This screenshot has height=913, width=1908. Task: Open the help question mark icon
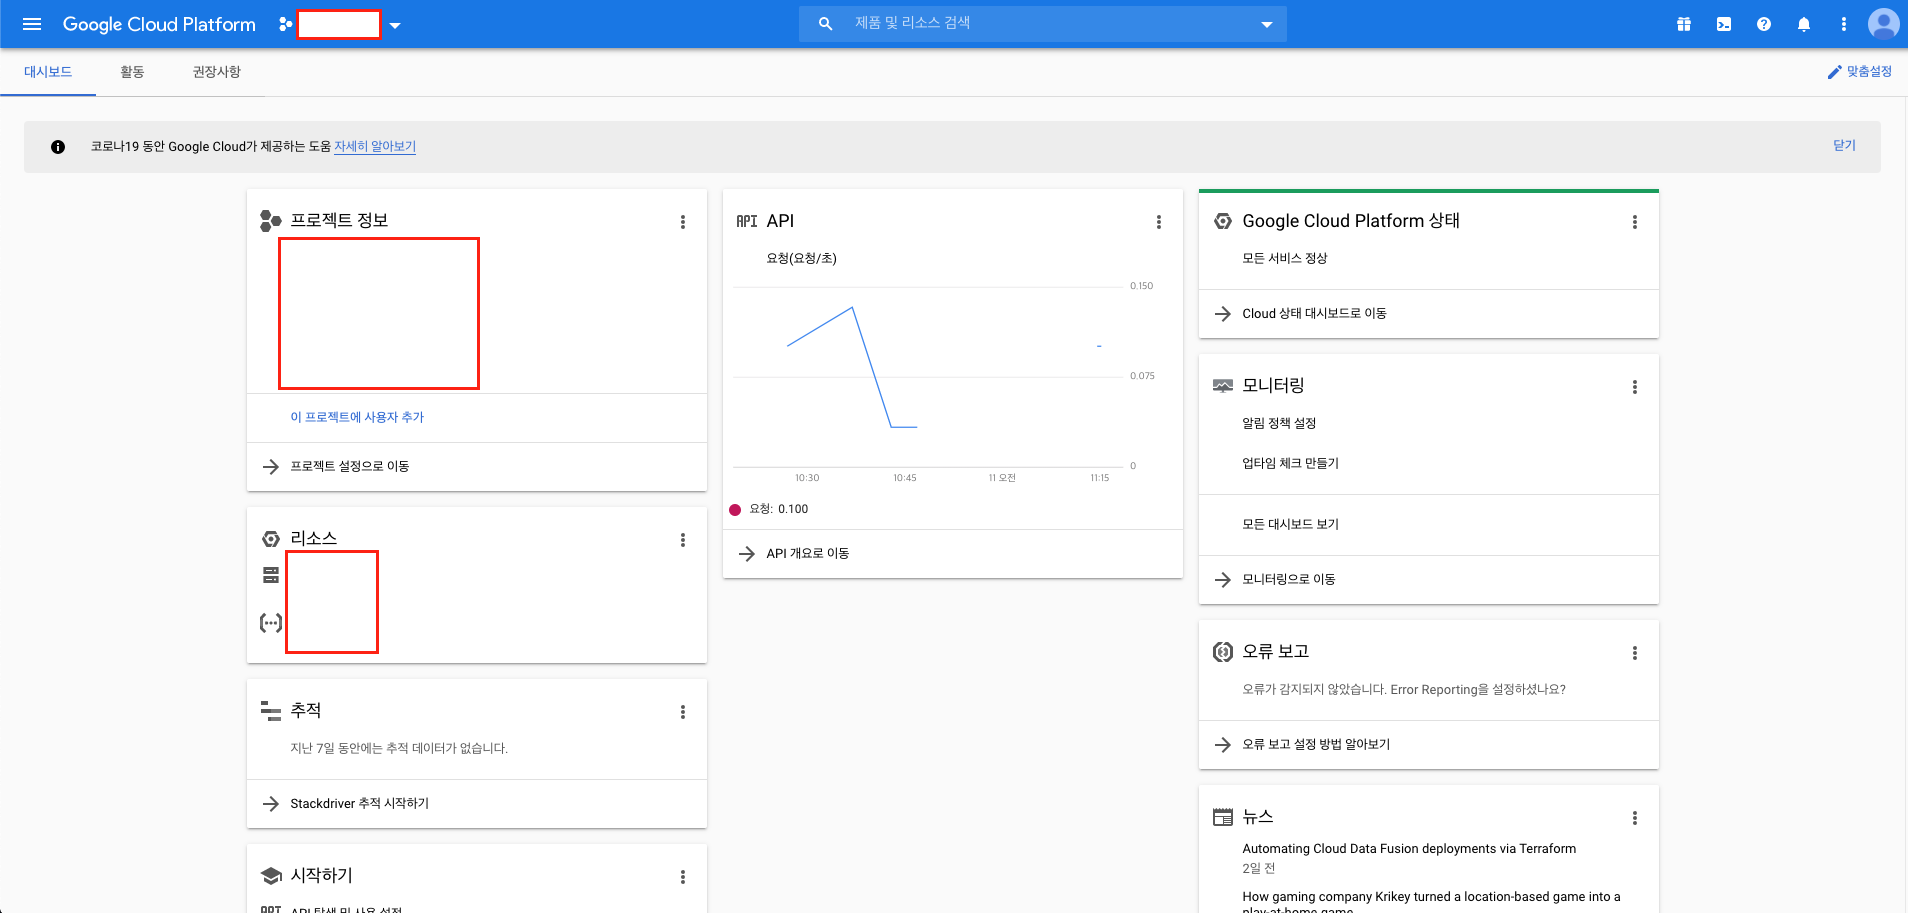(x=1764, y=24)
